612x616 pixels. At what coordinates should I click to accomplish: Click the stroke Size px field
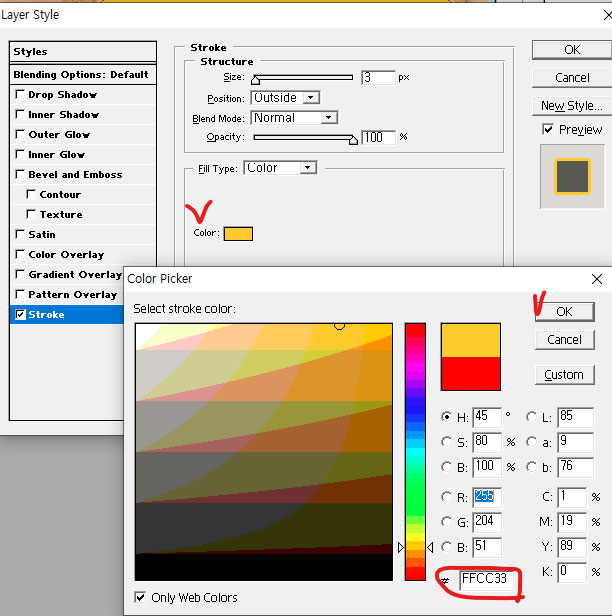tap(378, 77)
